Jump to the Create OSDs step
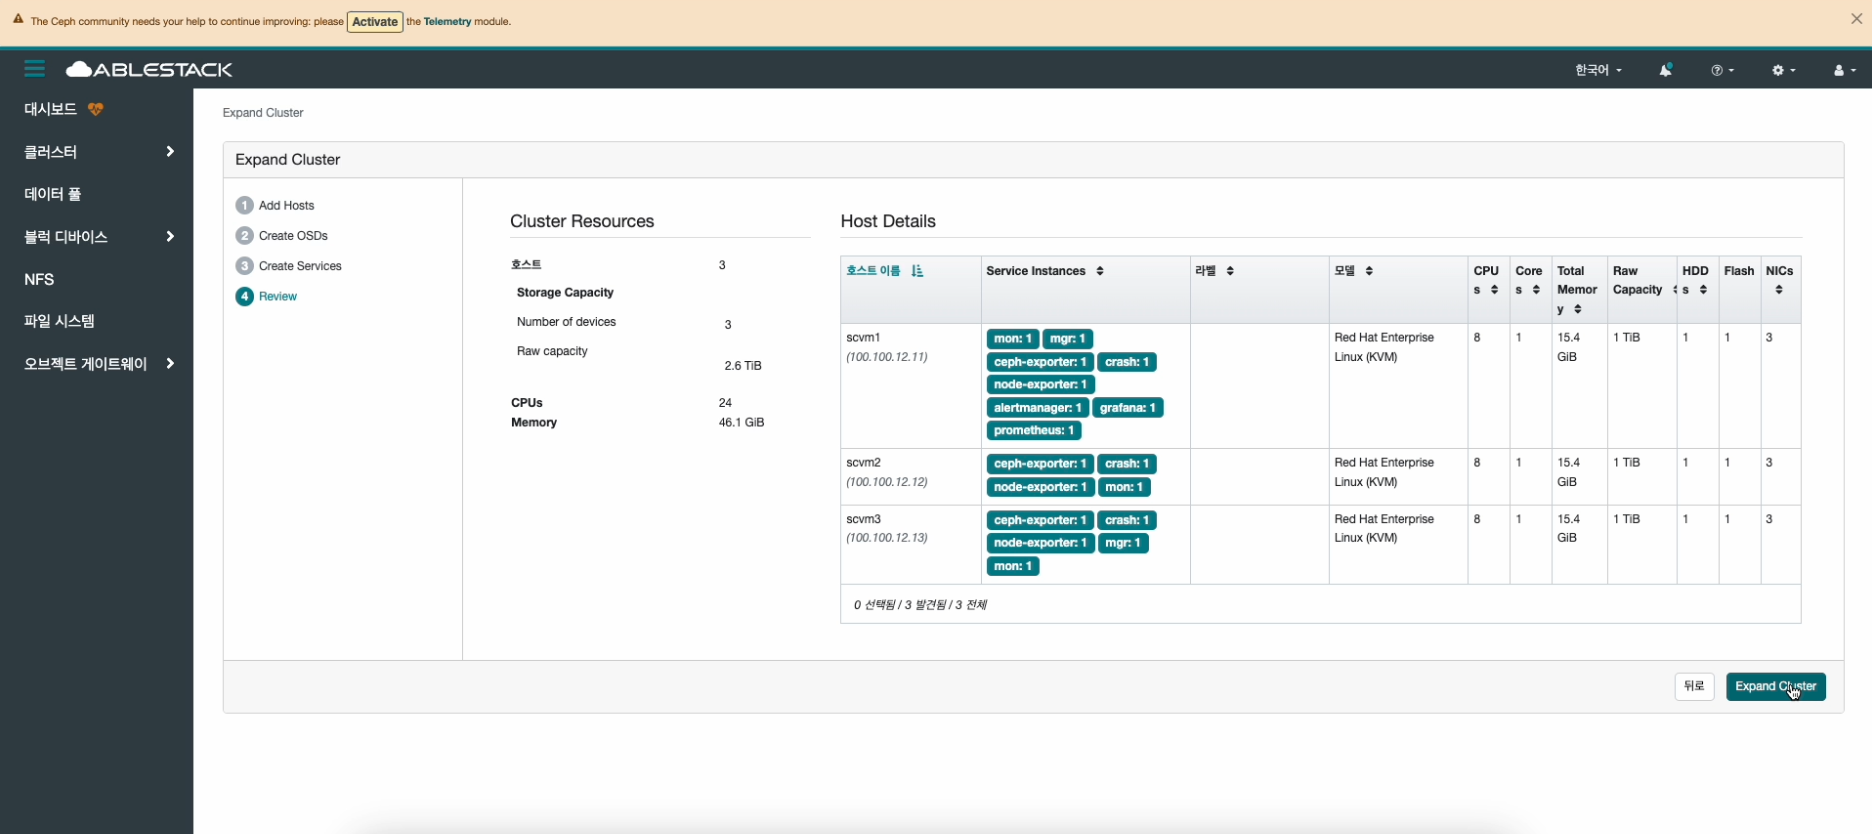This screenshot has height=834, width=1872. click(x=293, y=236)
